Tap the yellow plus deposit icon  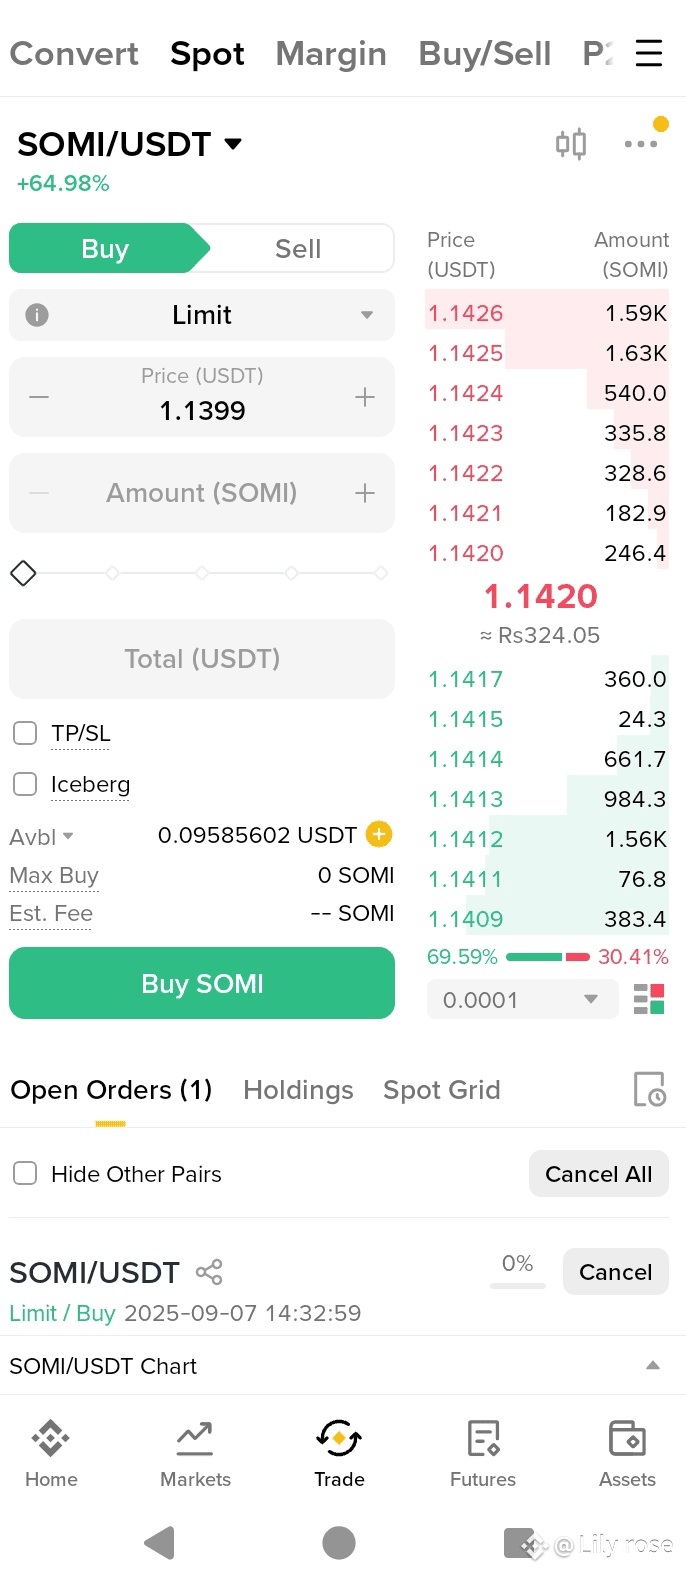[x=379, y=834]
